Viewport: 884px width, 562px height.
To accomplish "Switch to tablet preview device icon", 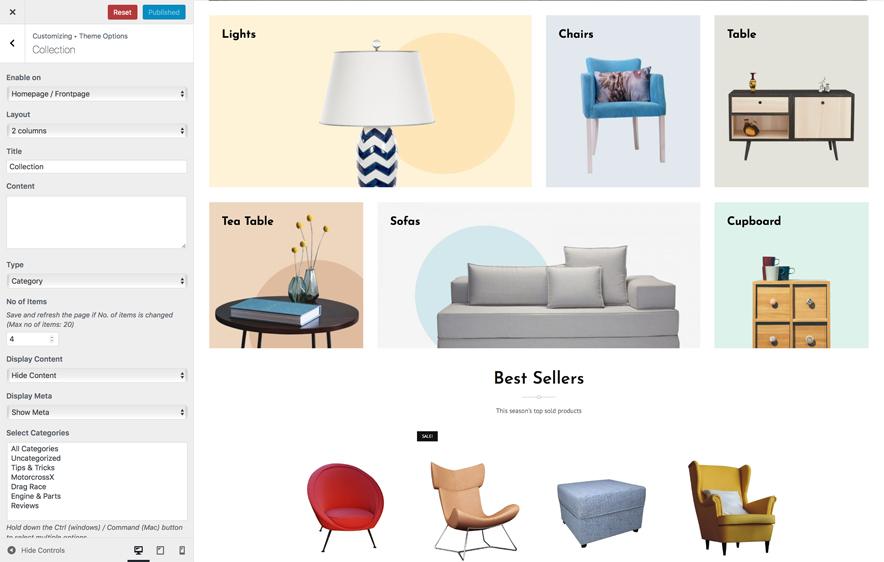I will [x=160, y=550].
